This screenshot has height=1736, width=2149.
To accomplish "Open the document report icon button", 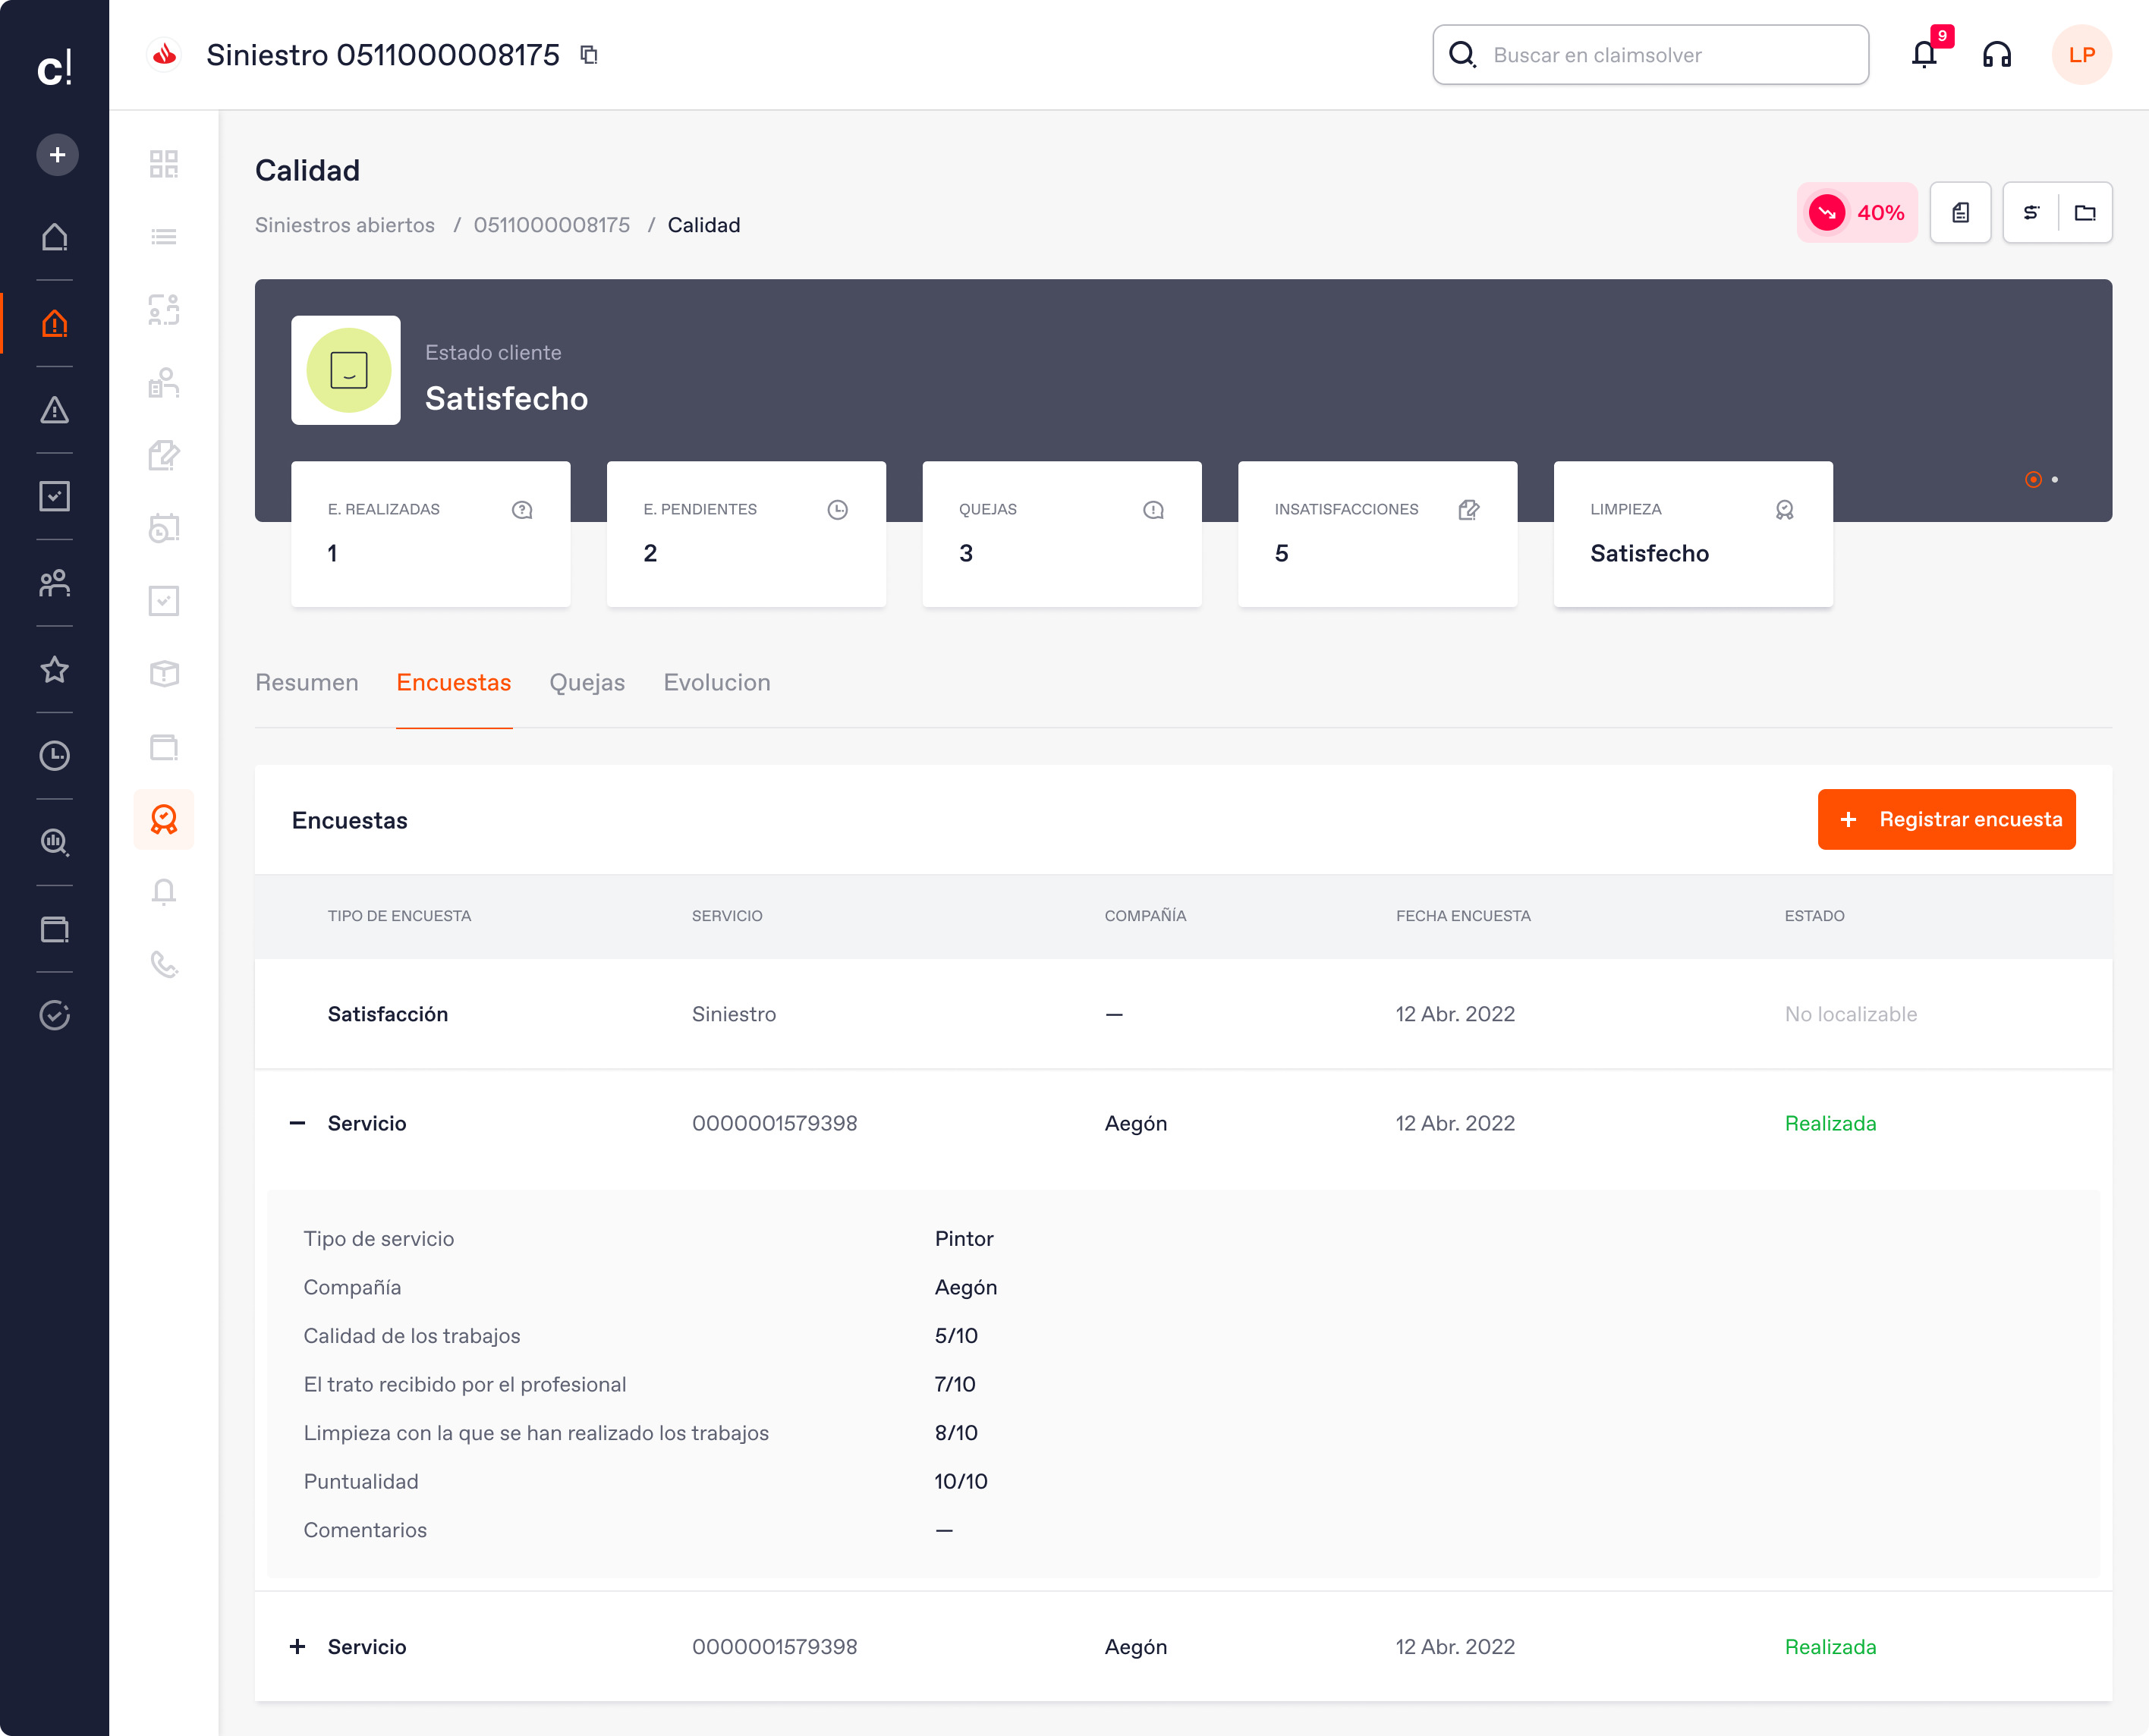I will (x=1960, y=212).
